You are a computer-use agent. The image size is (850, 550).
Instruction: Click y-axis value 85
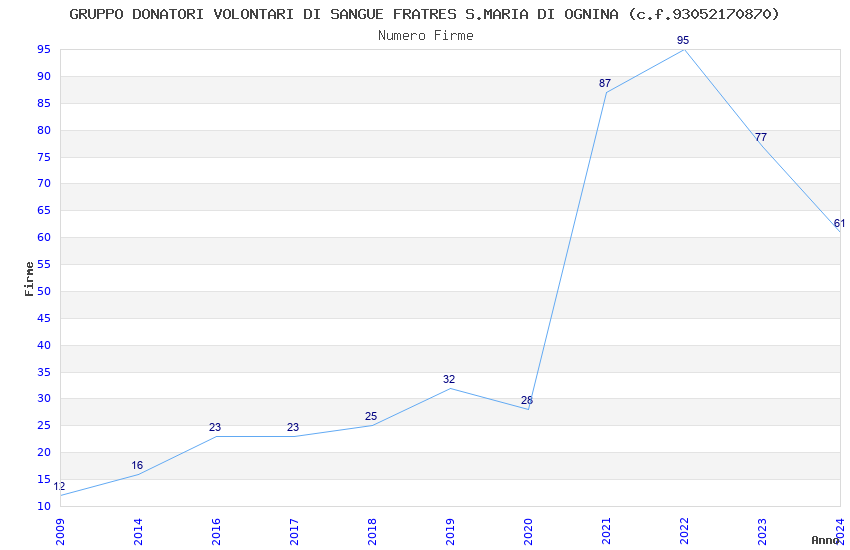(x=44, y=103)
